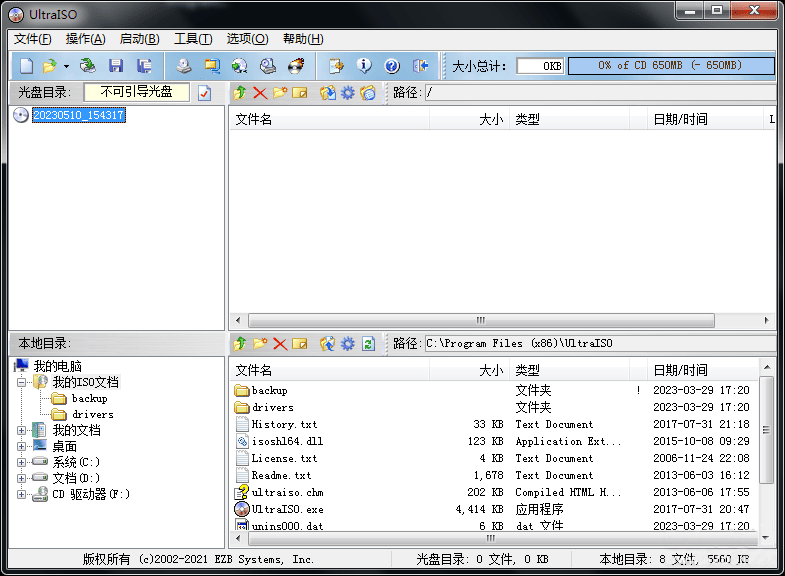Click the Open CD/DVD disc icon
Screen dimensions: 785x576
(88, 66)
